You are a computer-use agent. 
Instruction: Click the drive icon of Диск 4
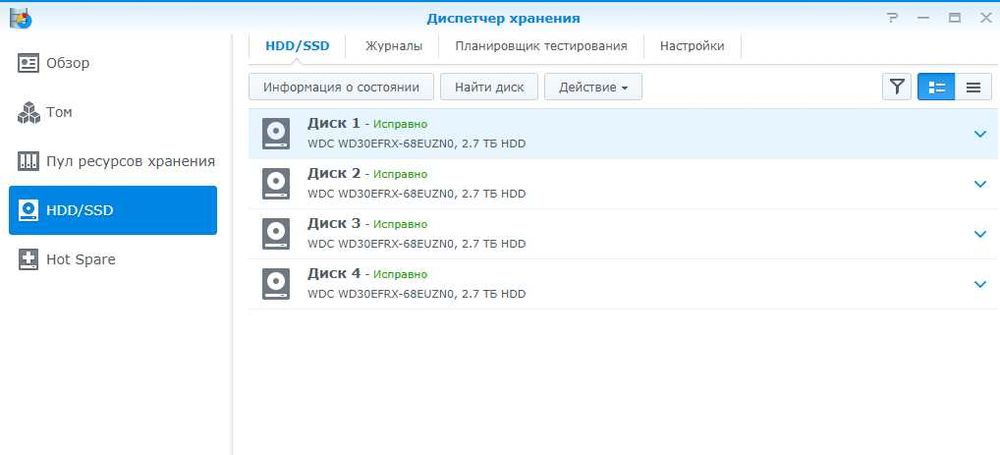(276, 284)
